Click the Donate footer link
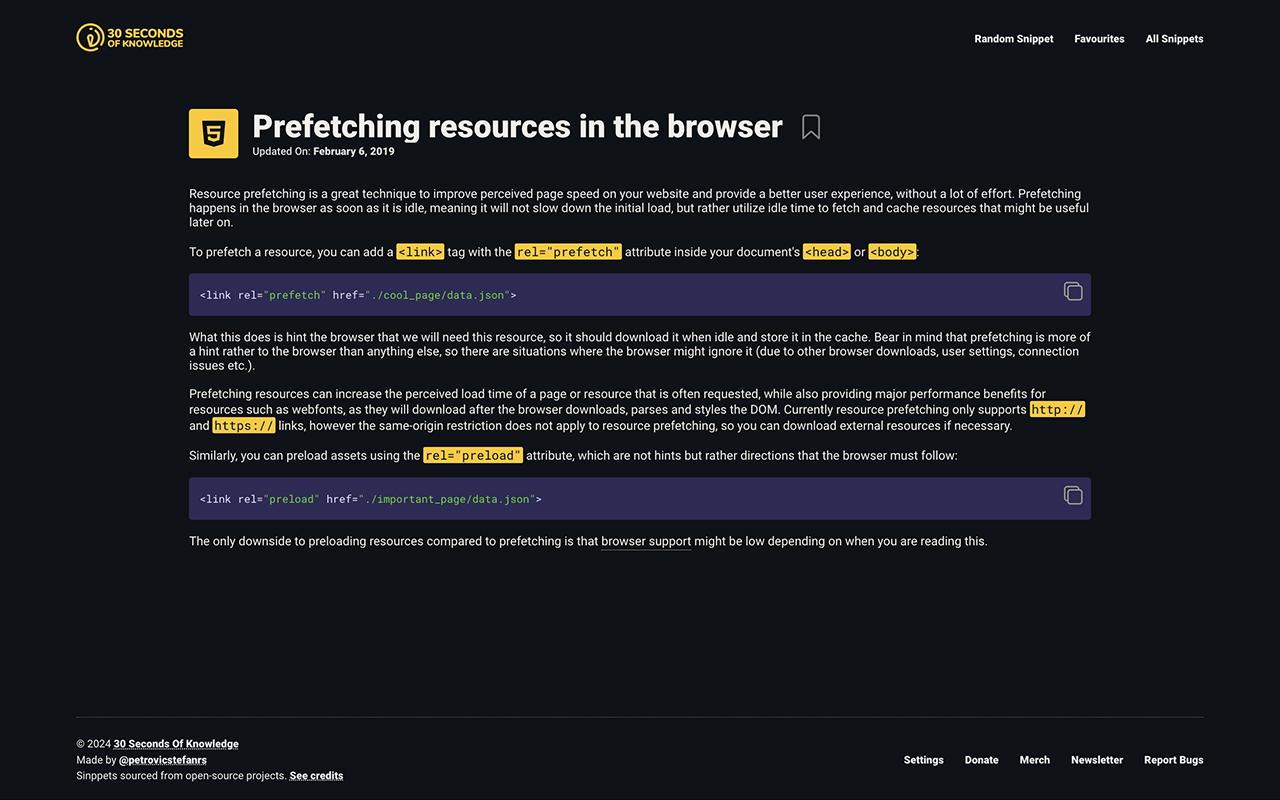Image resolution: width=1280 pixels, height=800 pixels. (981, 760)
